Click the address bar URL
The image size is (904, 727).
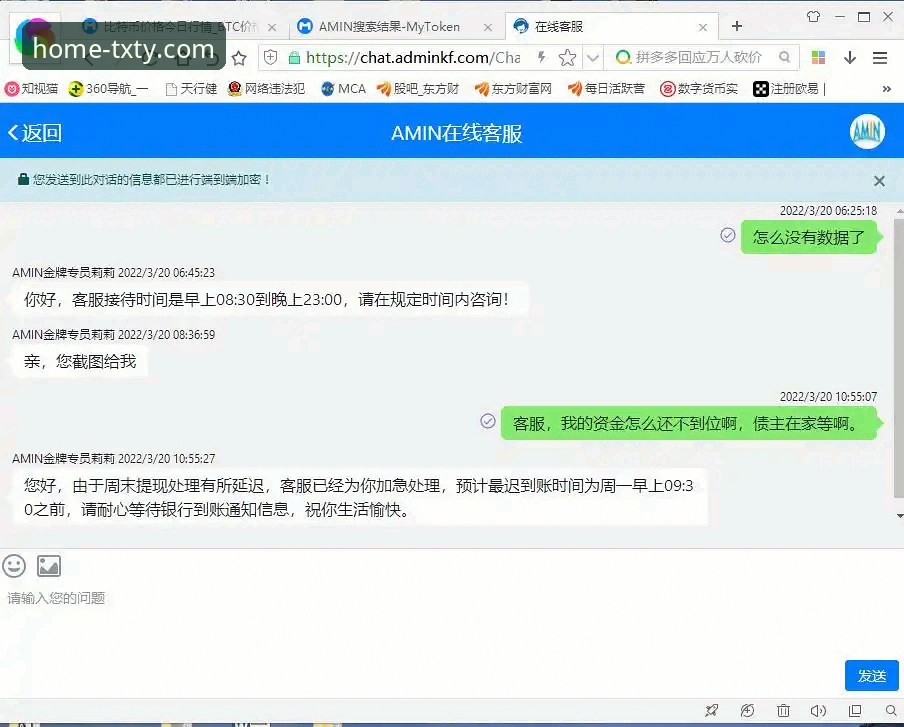(413, 58)
